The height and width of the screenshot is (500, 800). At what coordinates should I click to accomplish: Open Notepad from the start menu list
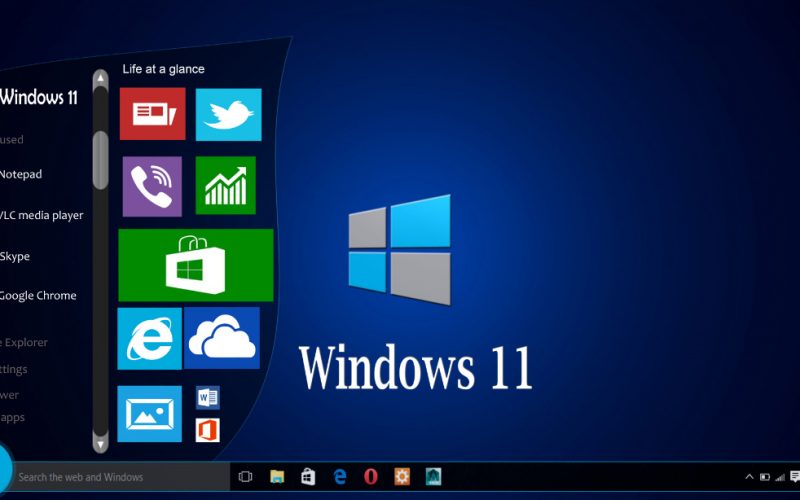click(21, 174)
